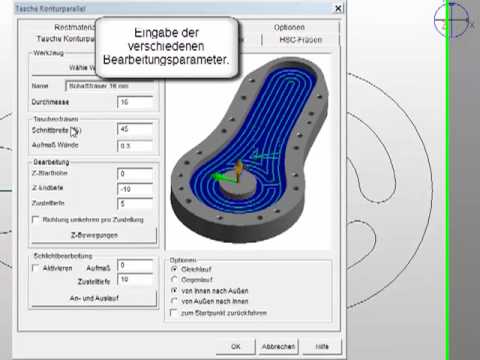Viewport: 480px width, 360px height.
Task: Edit the Schlichtbearbeitung Zustelltiefe field
Action: (135, 280)
